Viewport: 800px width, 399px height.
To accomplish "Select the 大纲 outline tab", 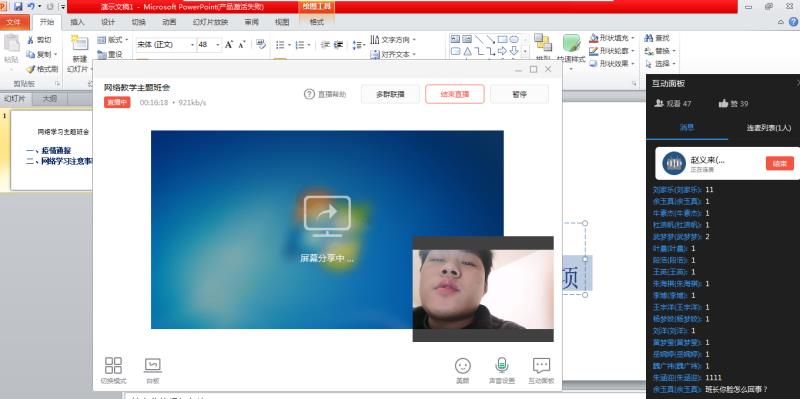I will point(49,99).
